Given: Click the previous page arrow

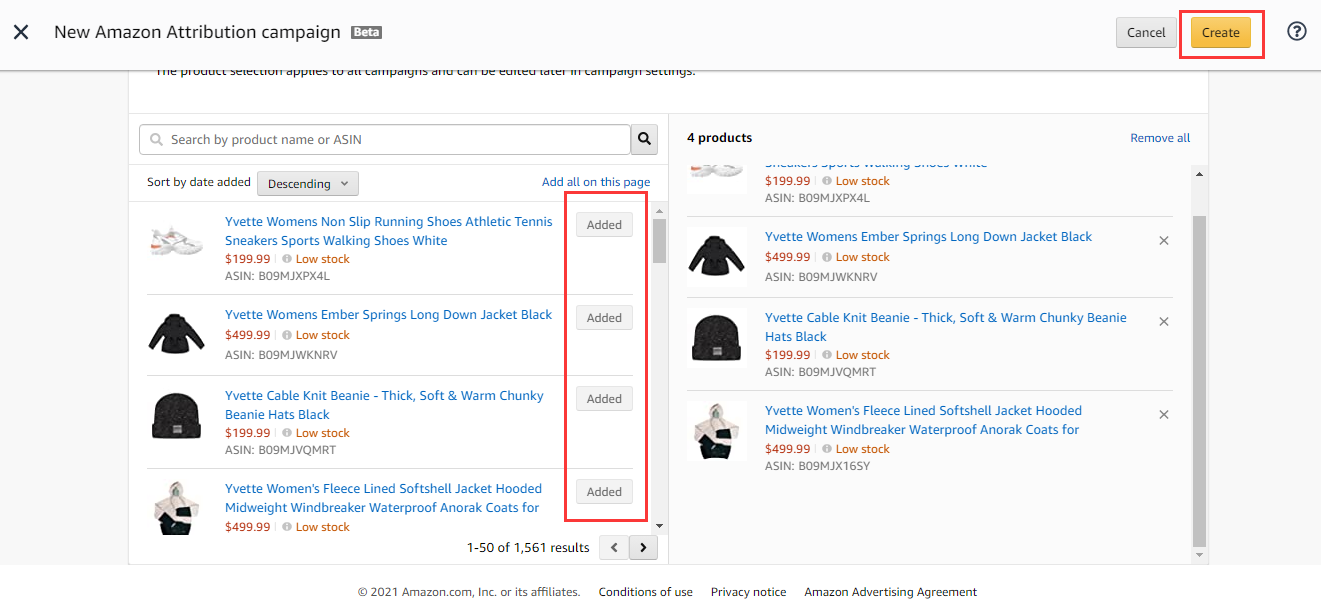Looking at the screenshot, I should [612, 547].
